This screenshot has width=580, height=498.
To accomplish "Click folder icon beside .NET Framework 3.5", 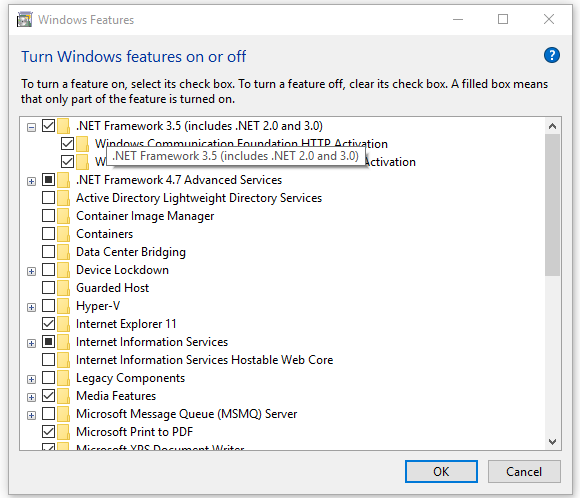I will coord(64,126).
